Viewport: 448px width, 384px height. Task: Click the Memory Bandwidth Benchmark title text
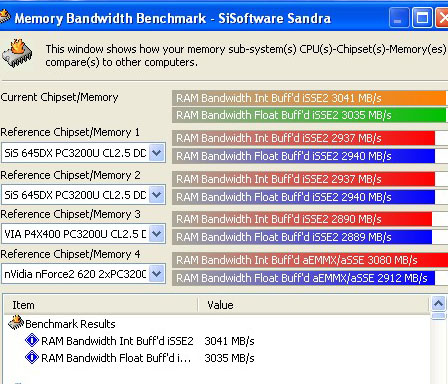point(173,18)
